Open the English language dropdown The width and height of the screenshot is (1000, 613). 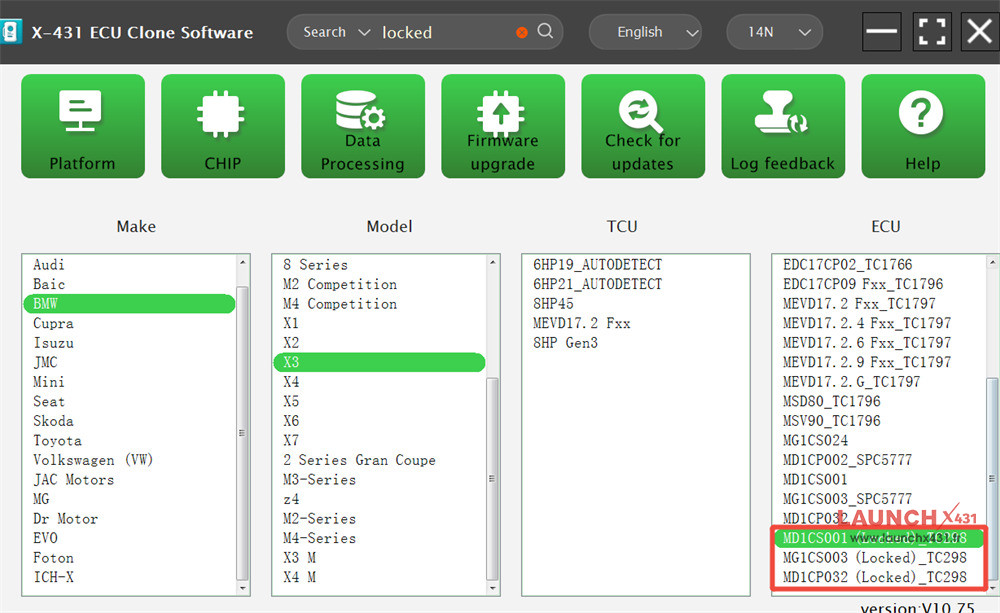pyautogui.click(x=645, y=32)
